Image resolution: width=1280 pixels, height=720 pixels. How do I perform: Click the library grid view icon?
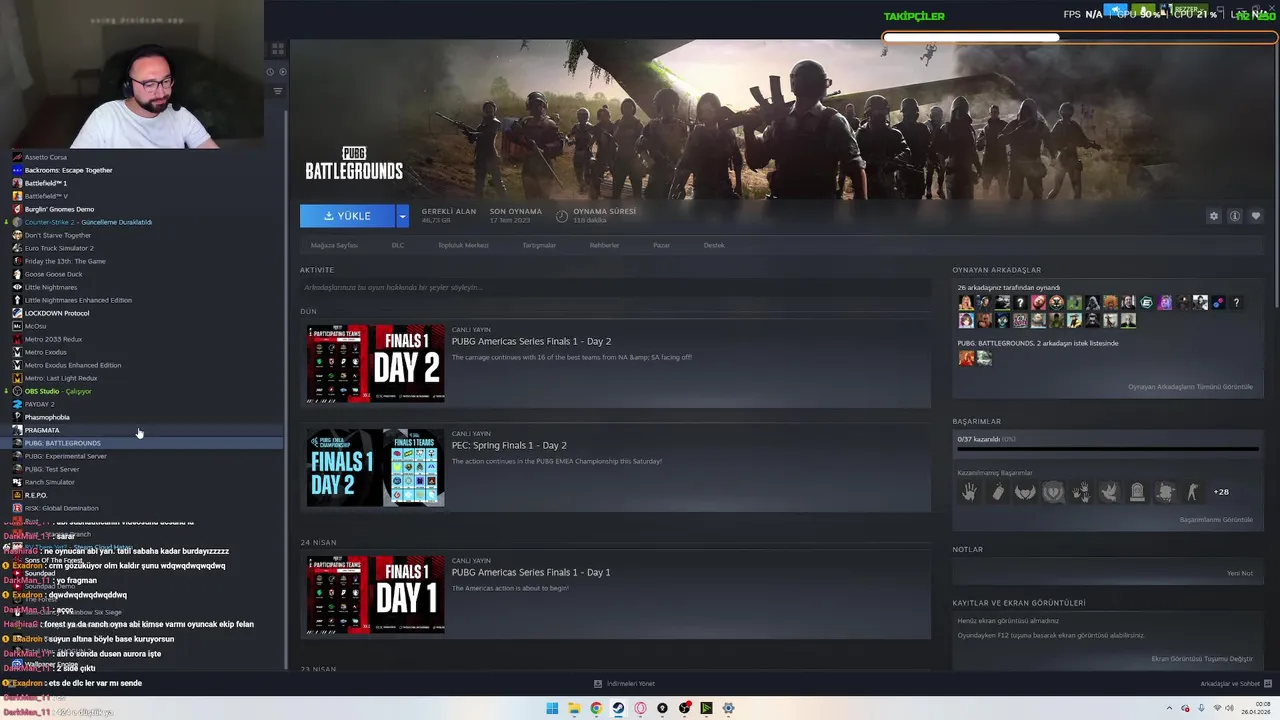click(x=278, y=48)
